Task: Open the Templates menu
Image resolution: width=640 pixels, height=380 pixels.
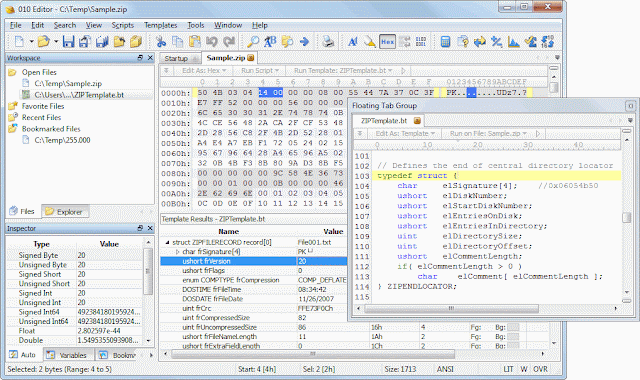Action: point(160,25)
